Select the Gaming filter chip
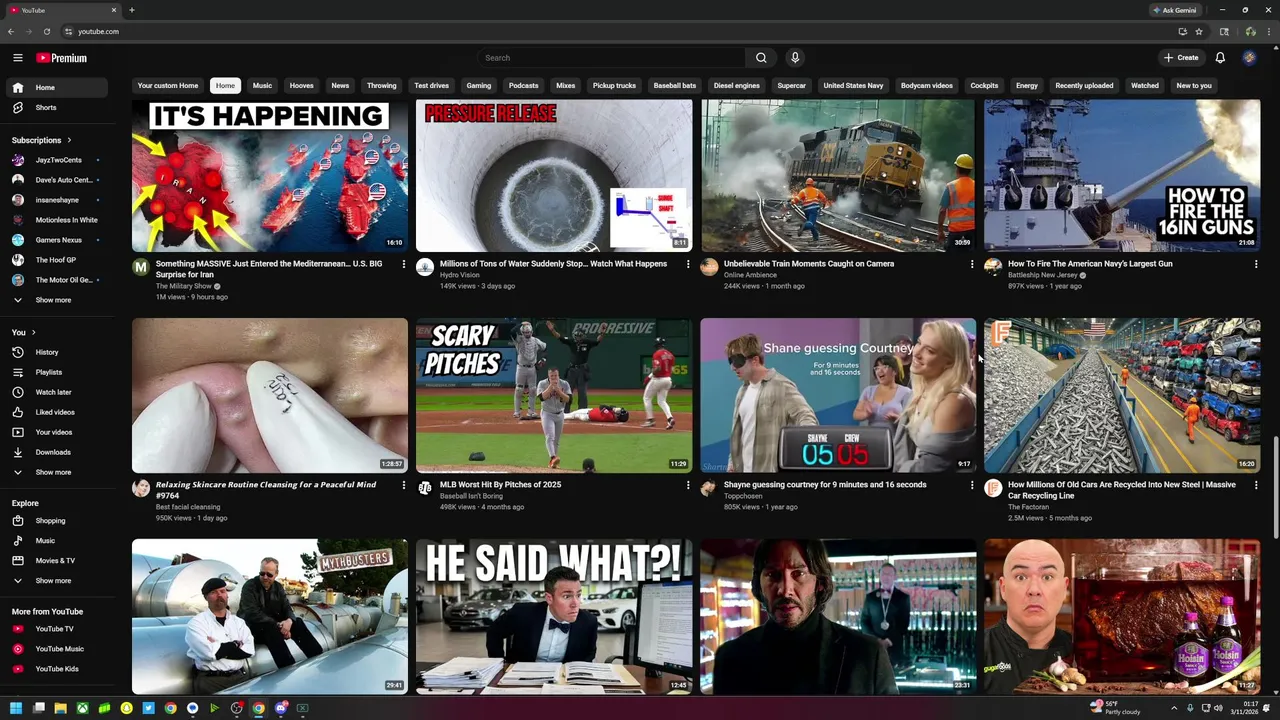1280x720 pixels. point(479,86)
